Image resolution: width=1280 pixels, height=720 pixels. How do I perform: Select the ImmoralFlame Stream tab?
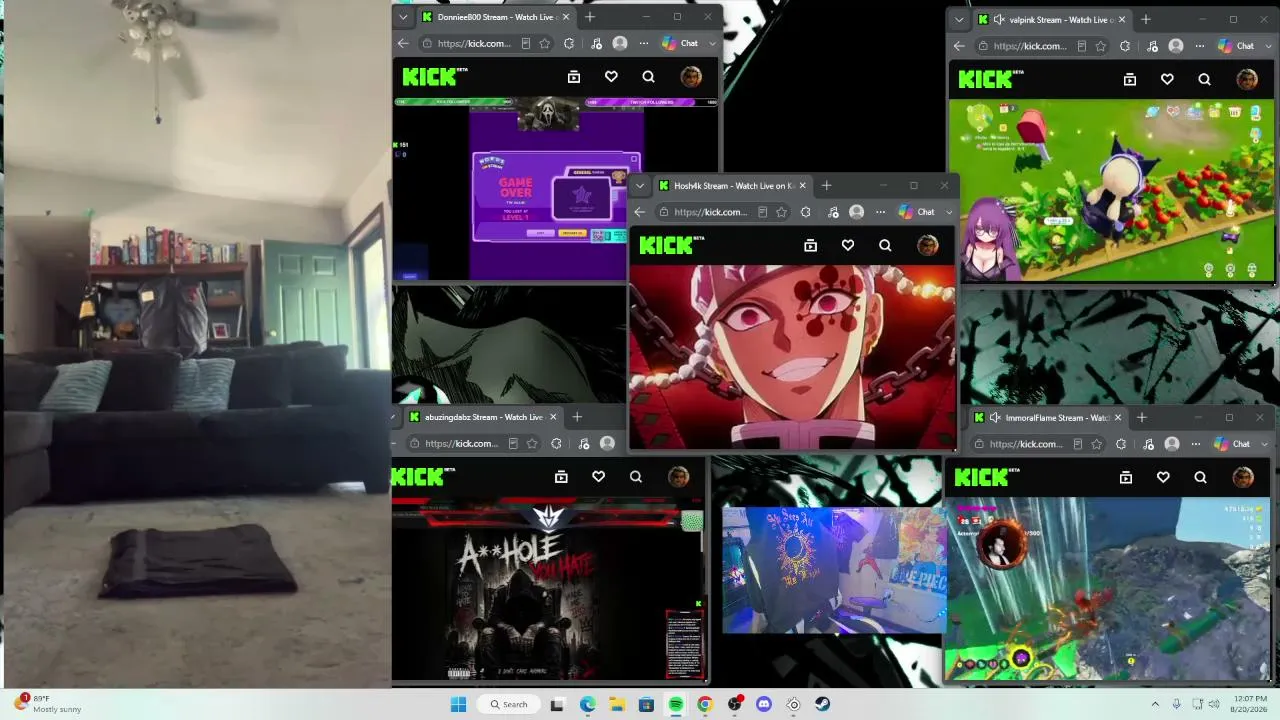[1048, 418]
